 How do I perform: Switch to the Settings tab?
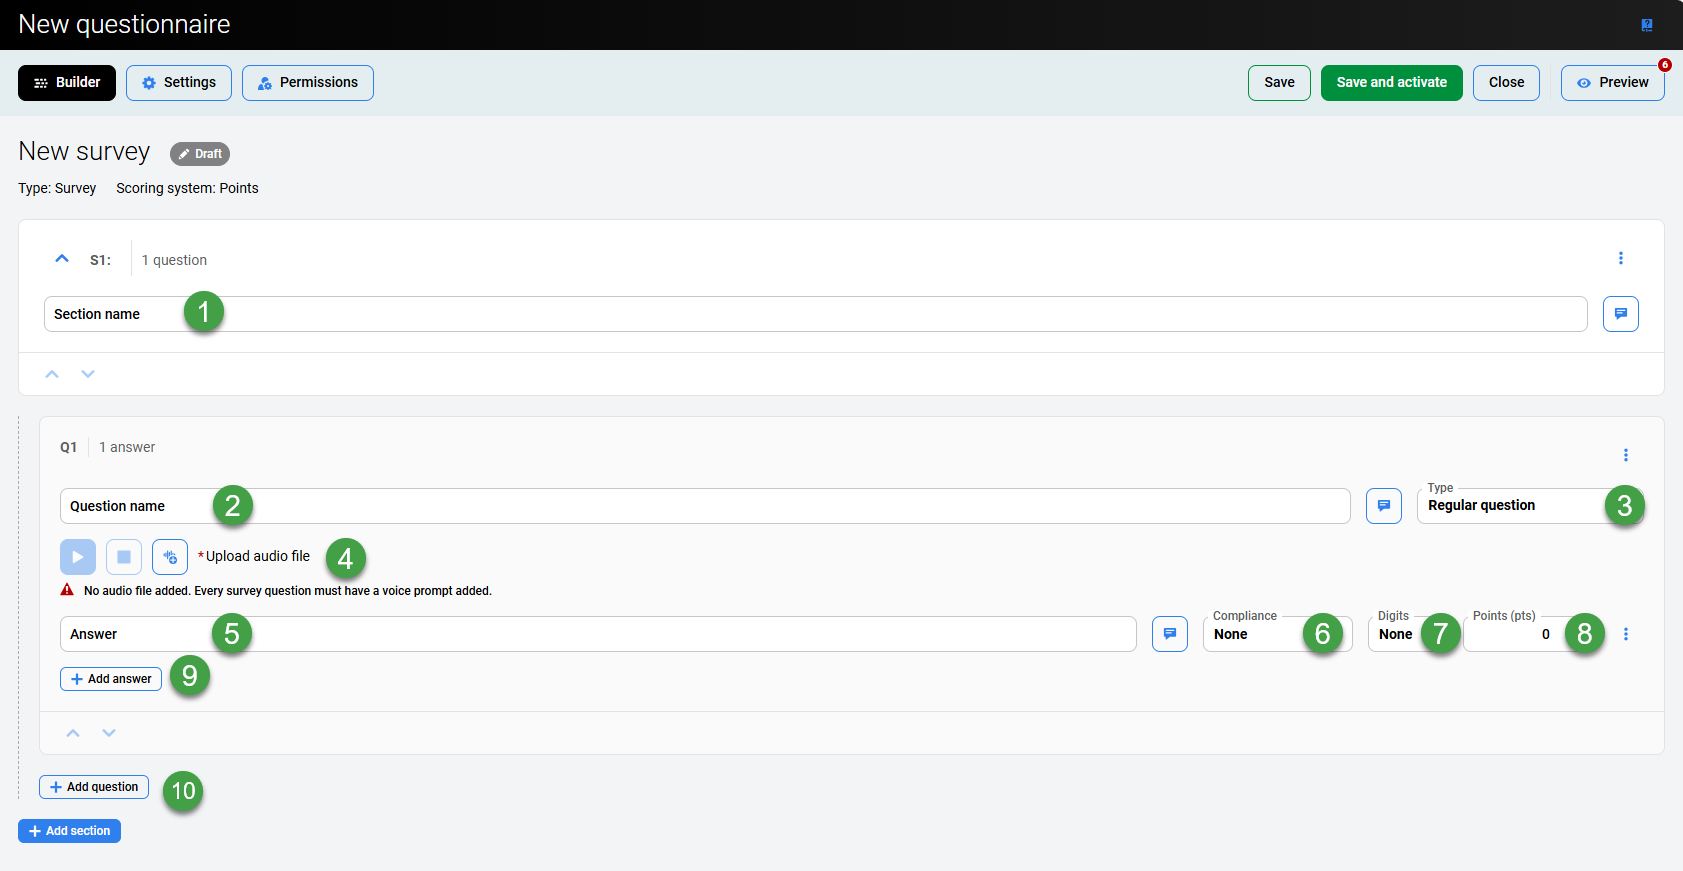click(179, 83)
